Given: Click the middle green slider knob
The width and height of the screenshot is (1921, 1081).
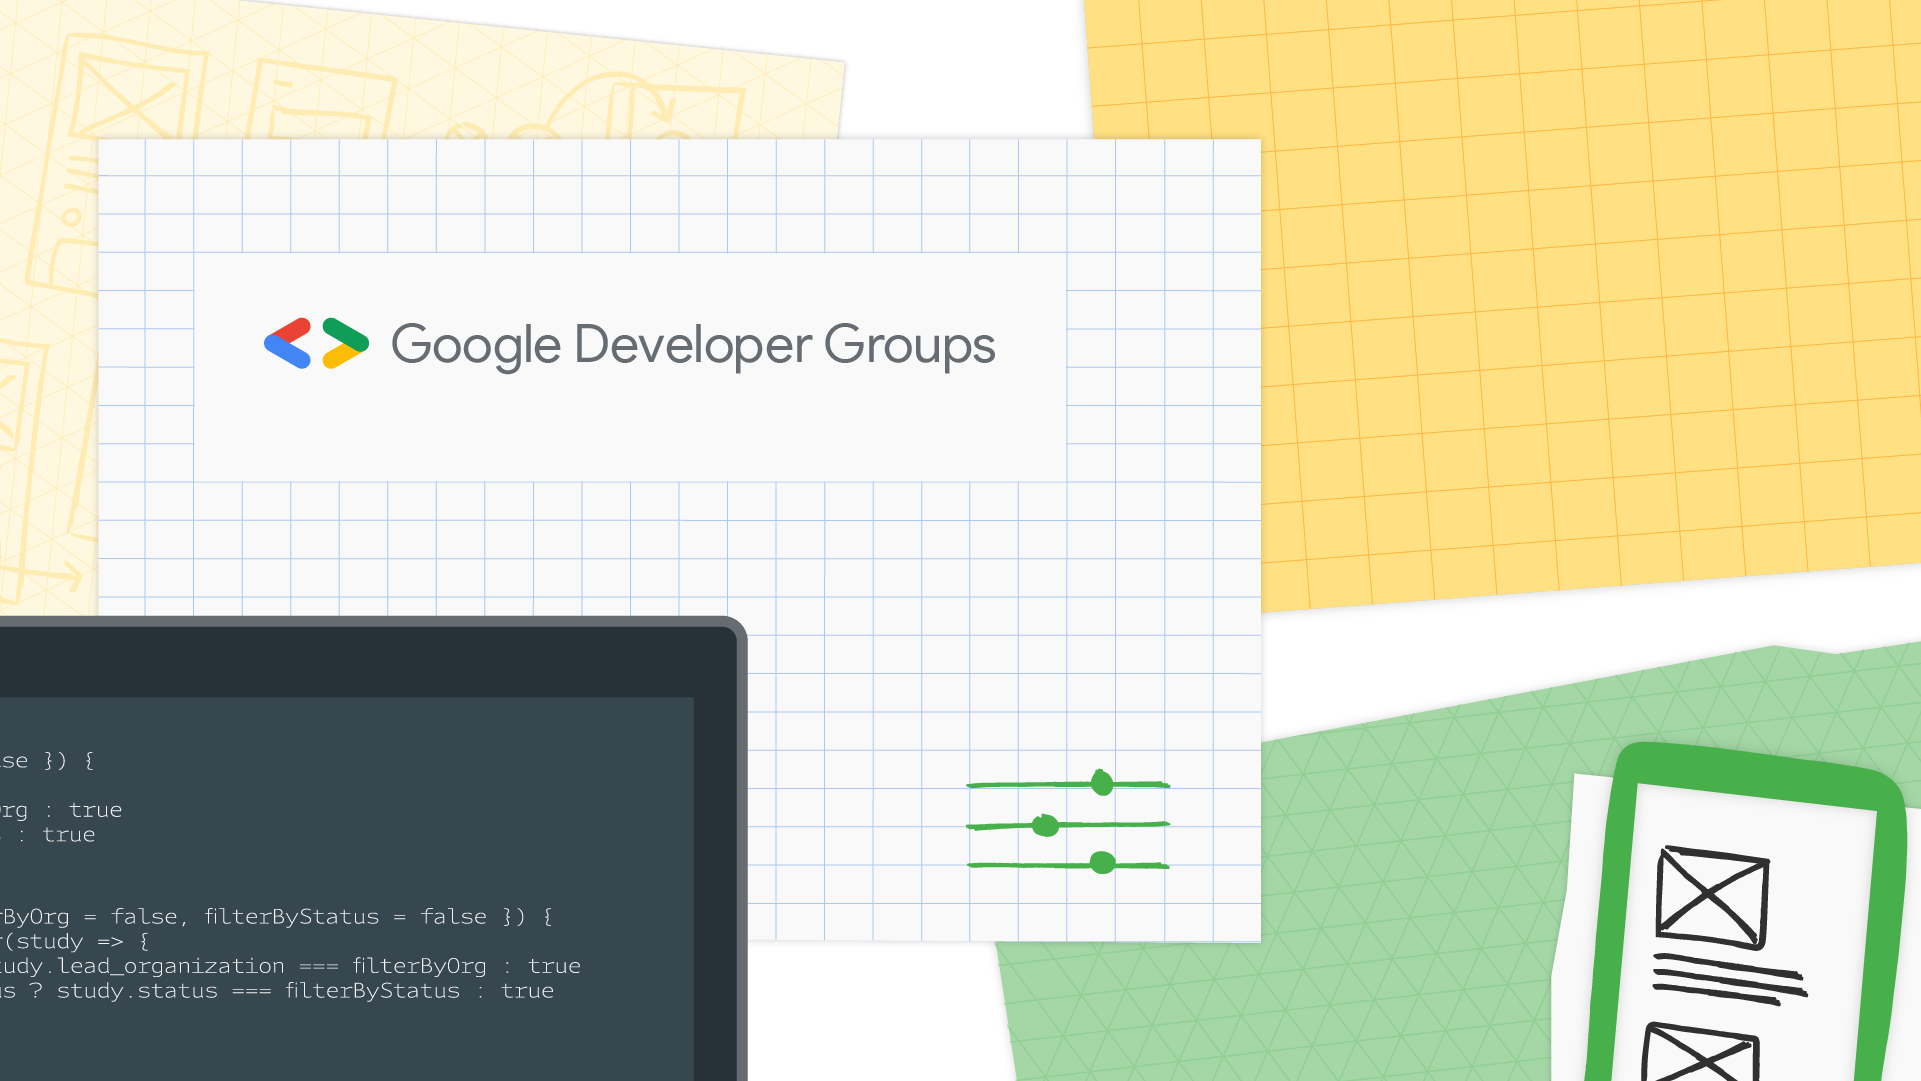Looking at the screenshot, I should coord(1045,825).
